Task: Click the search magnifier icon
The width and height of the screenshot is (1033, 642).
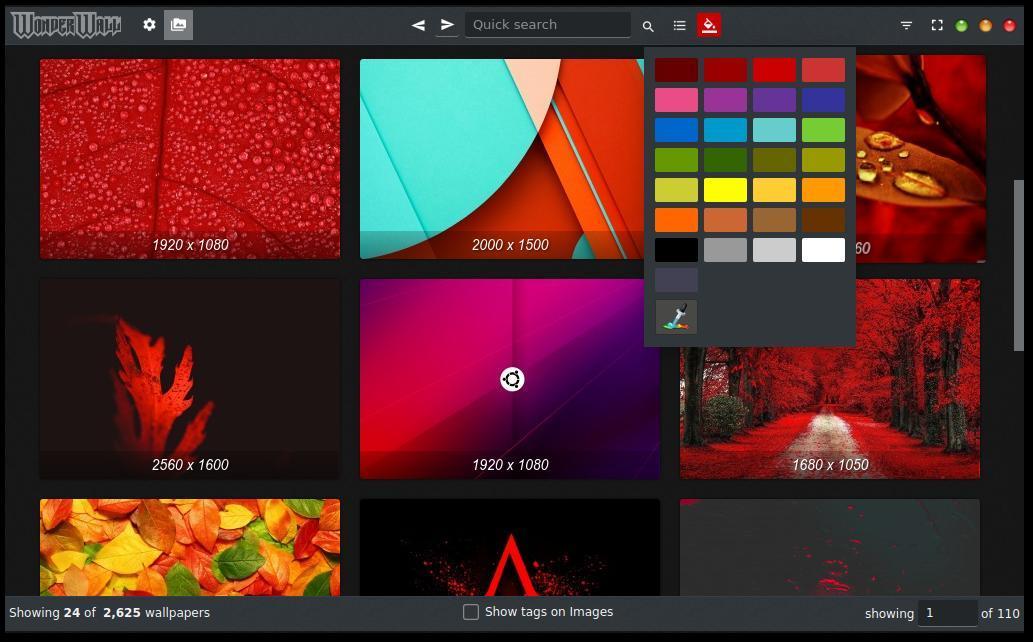Action: click(x=648, y=26)
